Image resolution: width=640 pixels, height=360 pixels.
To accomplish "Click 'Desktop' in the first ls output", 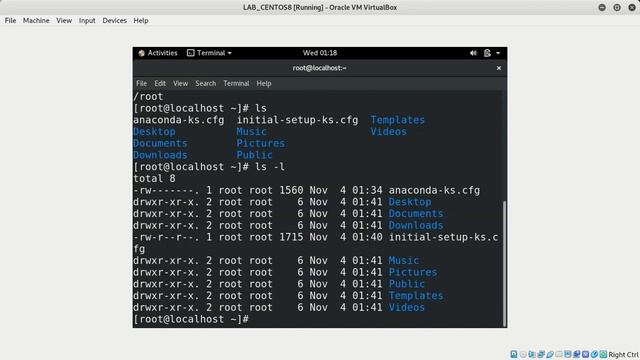I will (154, 131).
